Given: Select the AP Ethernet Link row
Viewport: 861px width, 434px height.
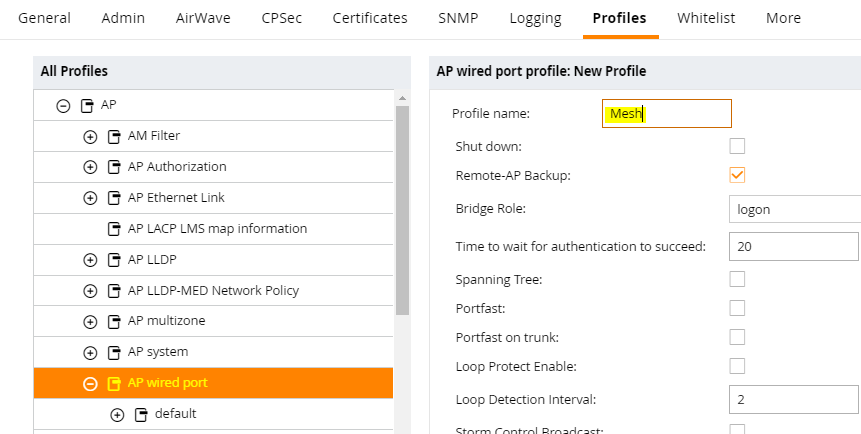Looking at the screenshot, I should 214,198.
